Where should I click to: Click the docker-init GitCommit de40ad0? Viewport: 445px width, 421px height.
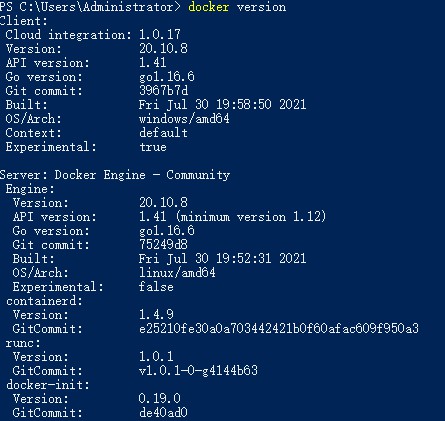[x=163, y=413]
